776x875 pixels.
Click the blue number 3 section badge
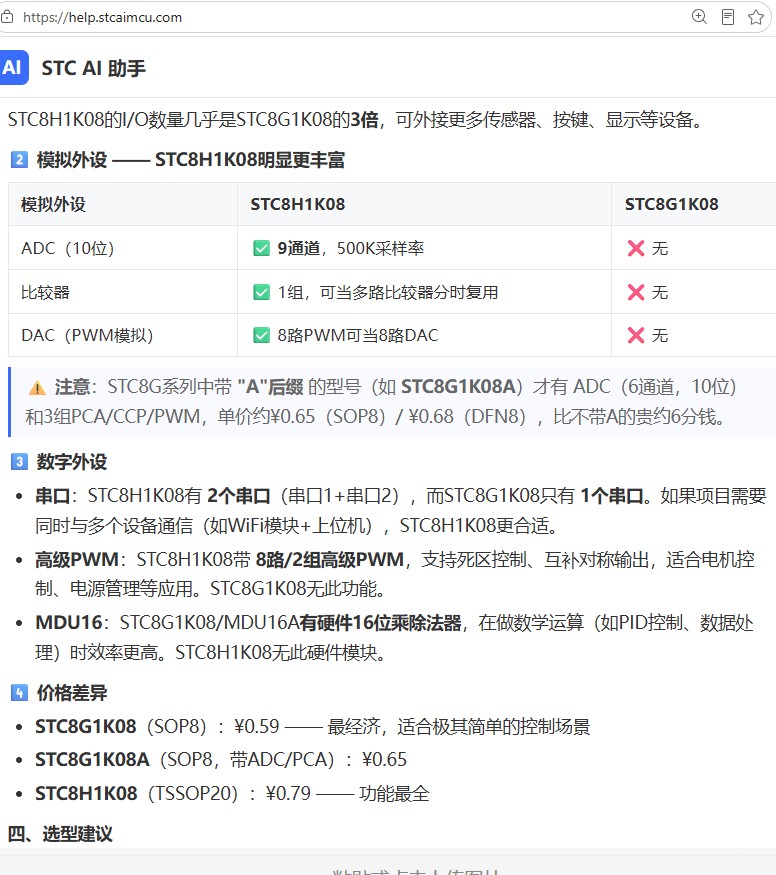[x=19, y=461]
